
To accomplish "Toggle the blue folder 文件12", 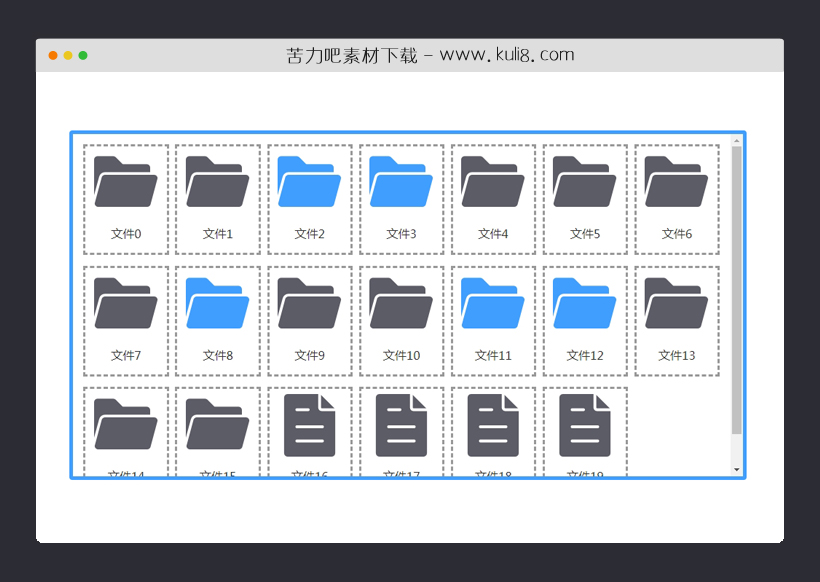I will [584, 307].
